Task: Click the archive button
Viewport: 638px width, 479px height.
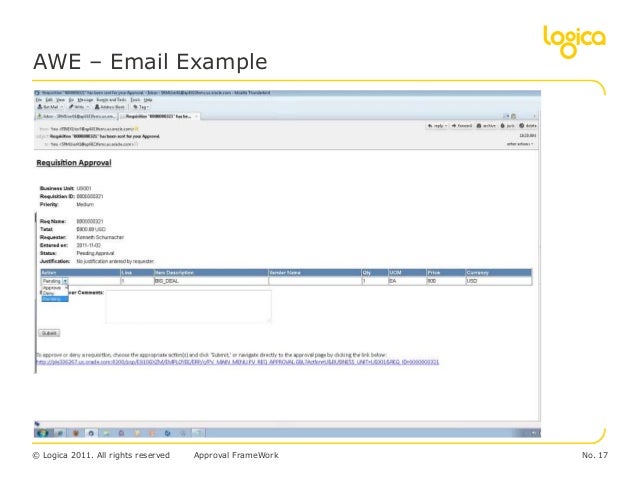Action: 486,126
